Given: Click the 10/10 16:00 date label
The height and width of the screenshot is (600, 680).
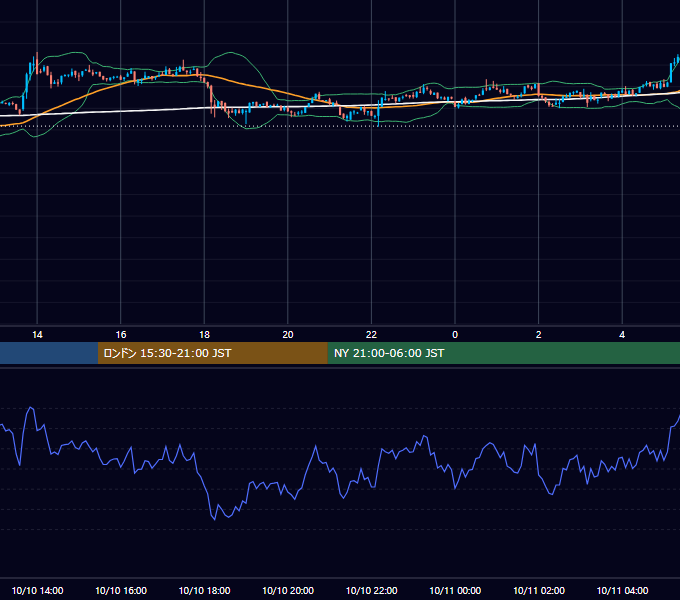Looking at the screenshot, I should click(x=121, y=590).
